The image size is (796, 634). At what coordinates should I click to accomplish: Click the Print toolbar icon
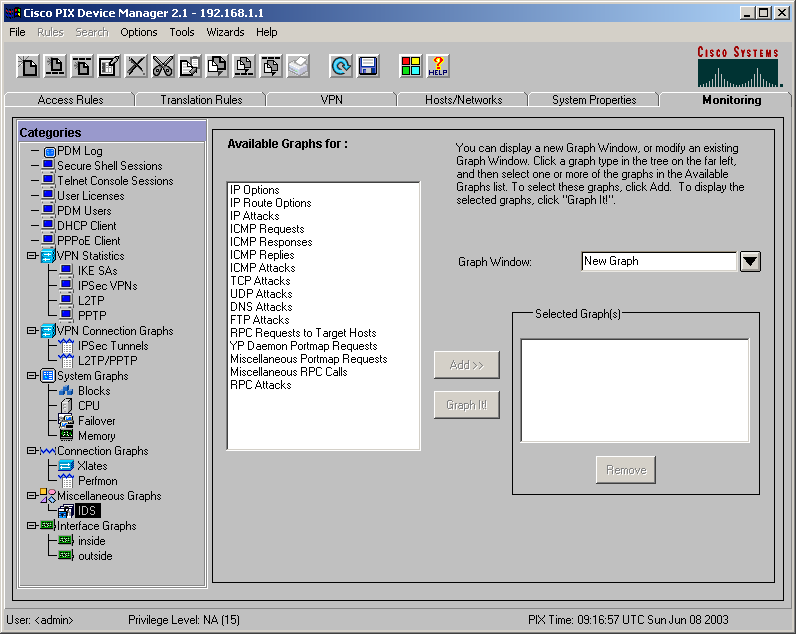[298, 66]
